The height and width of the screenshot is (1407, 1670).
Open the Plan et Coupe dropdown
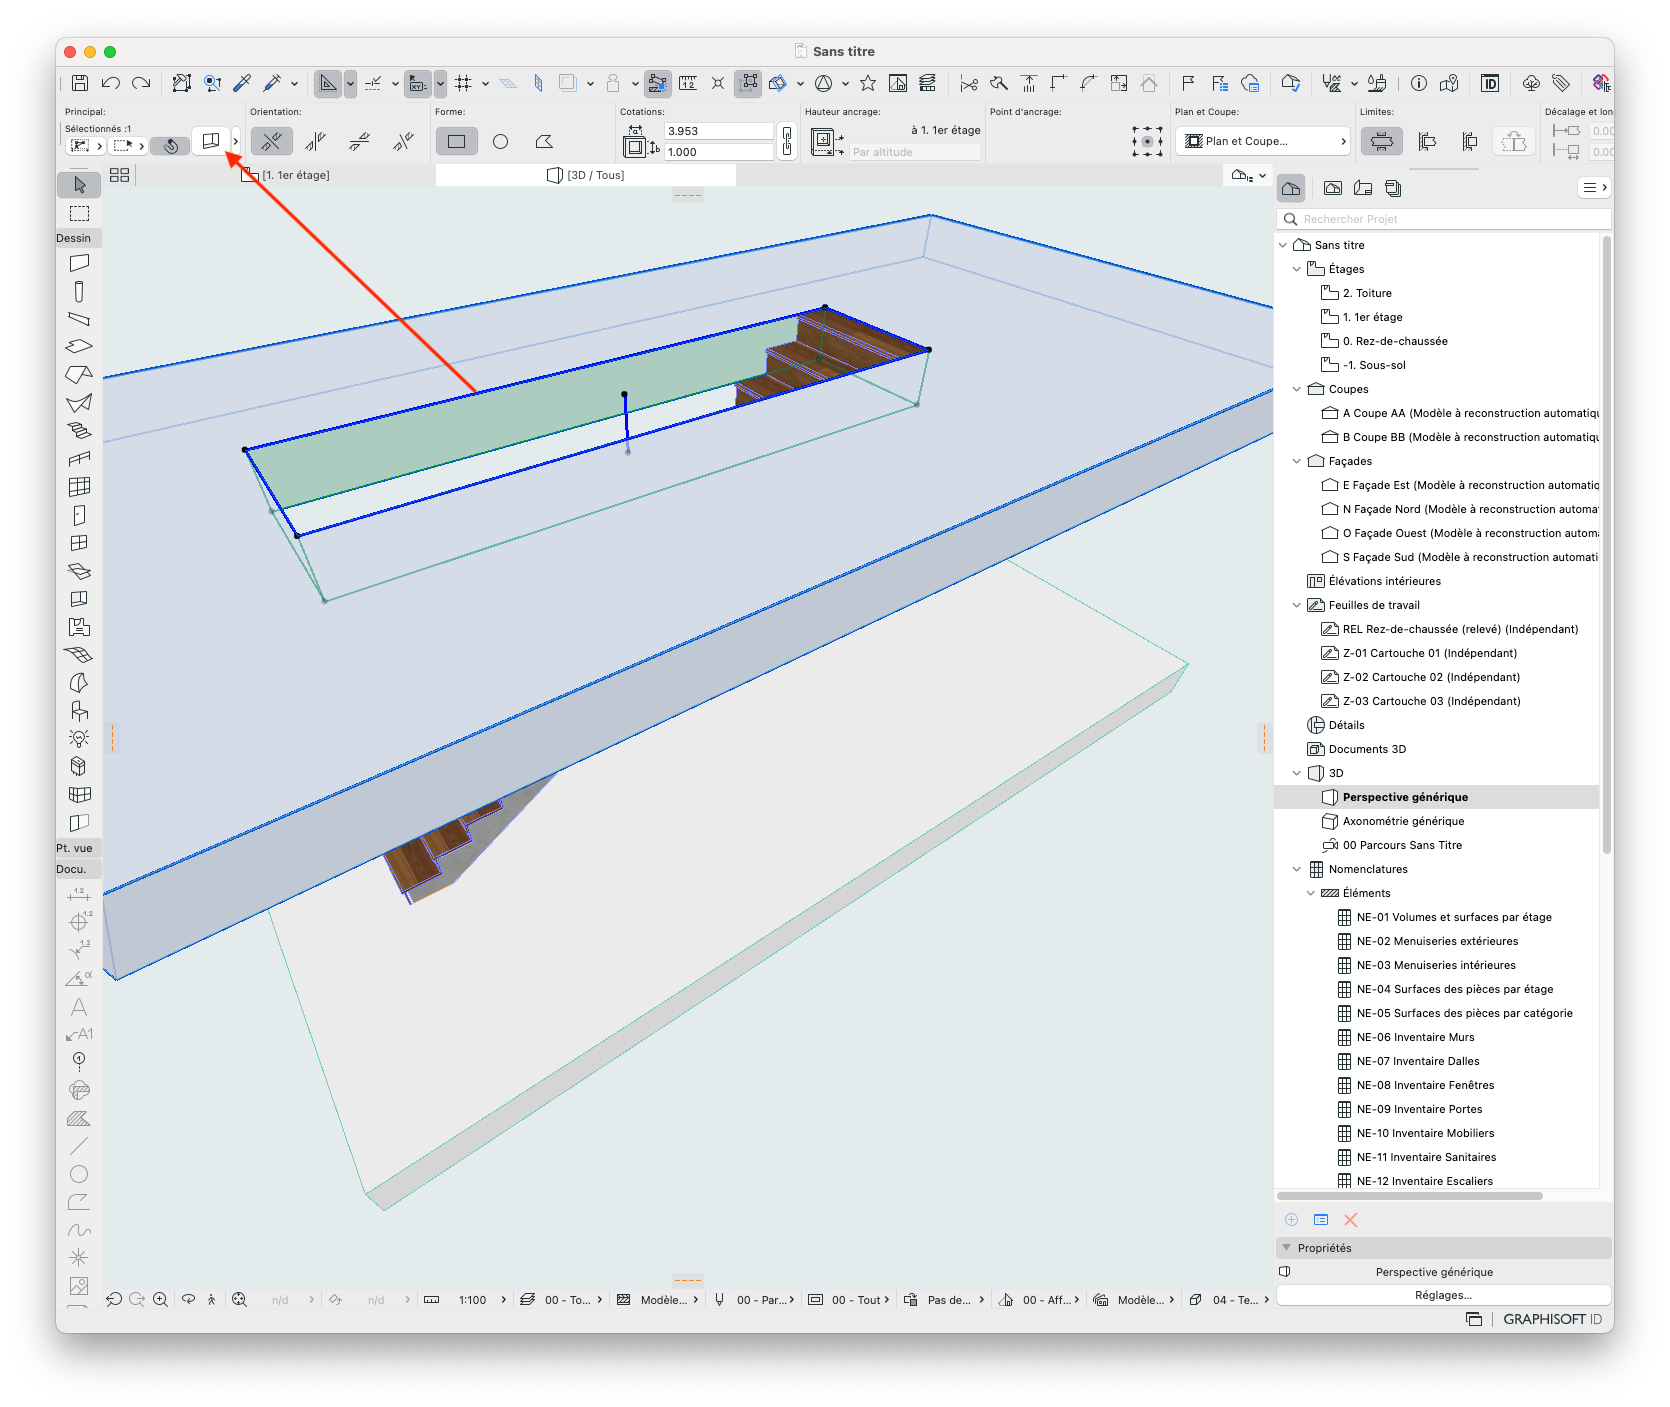tap(1263, 141)
